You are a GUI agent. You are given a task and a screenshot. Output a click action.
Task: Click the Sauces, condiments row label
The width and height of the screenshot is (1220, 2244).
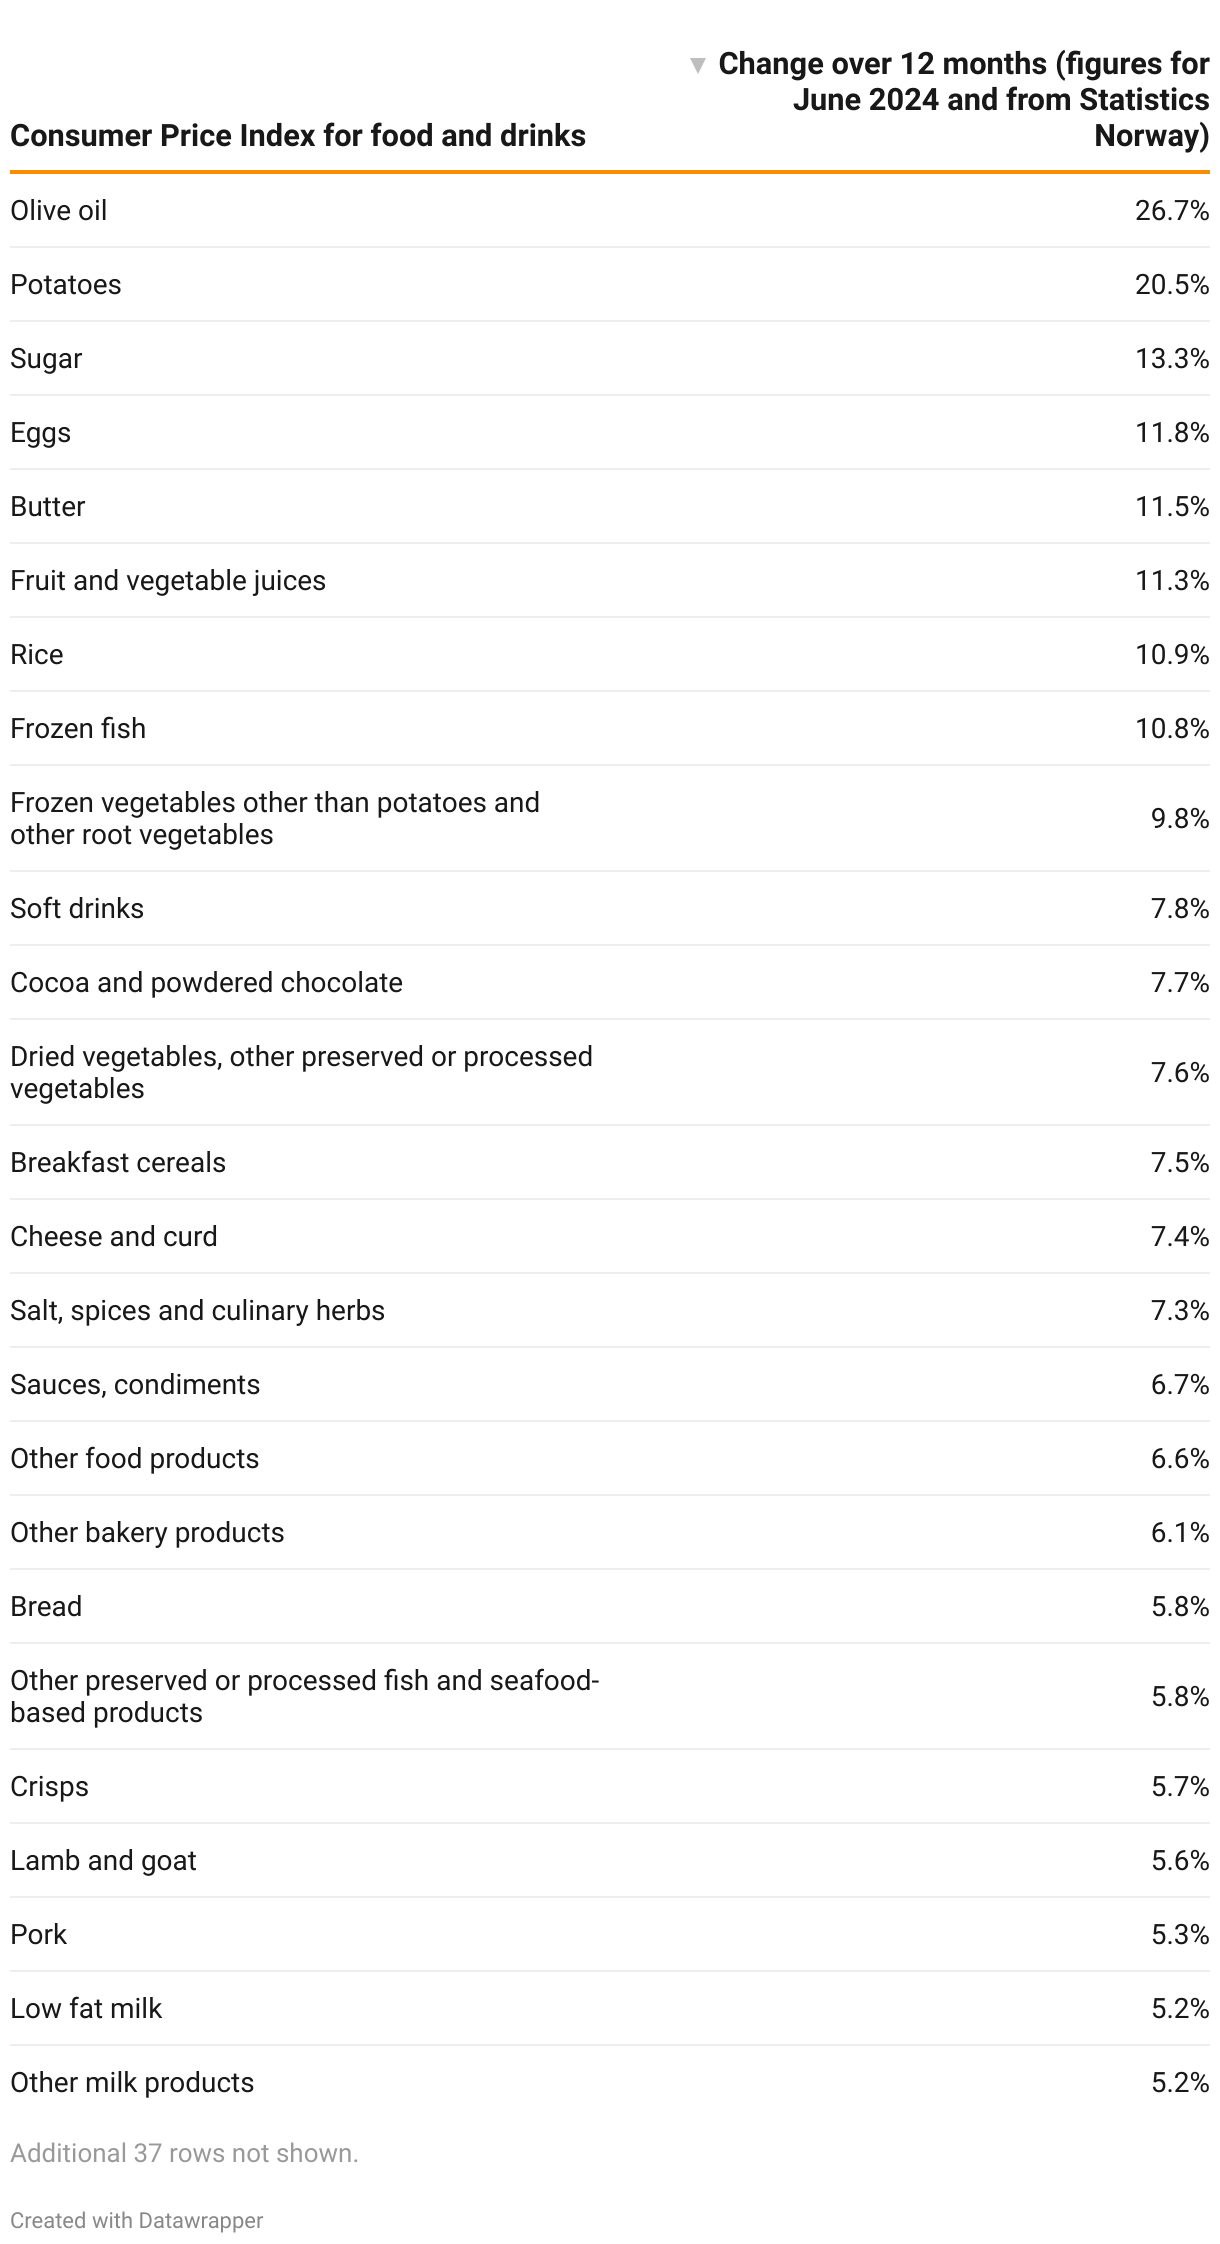tap(135, 1385)
